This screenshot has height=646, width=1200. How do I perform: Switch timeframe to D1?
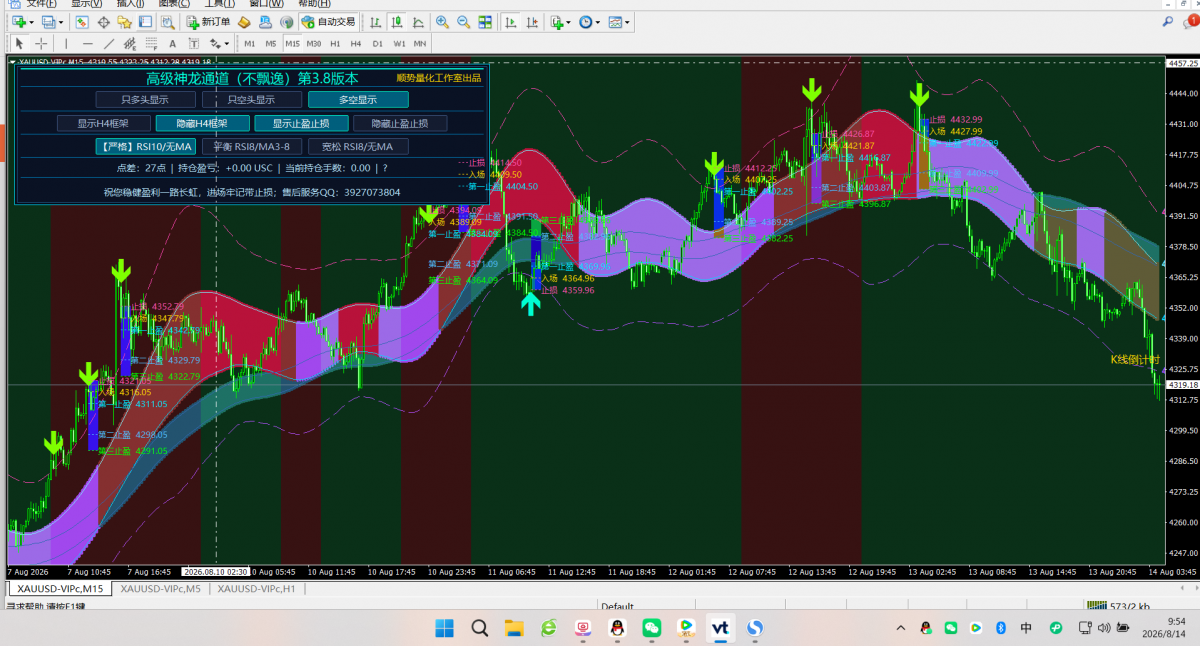377,44
